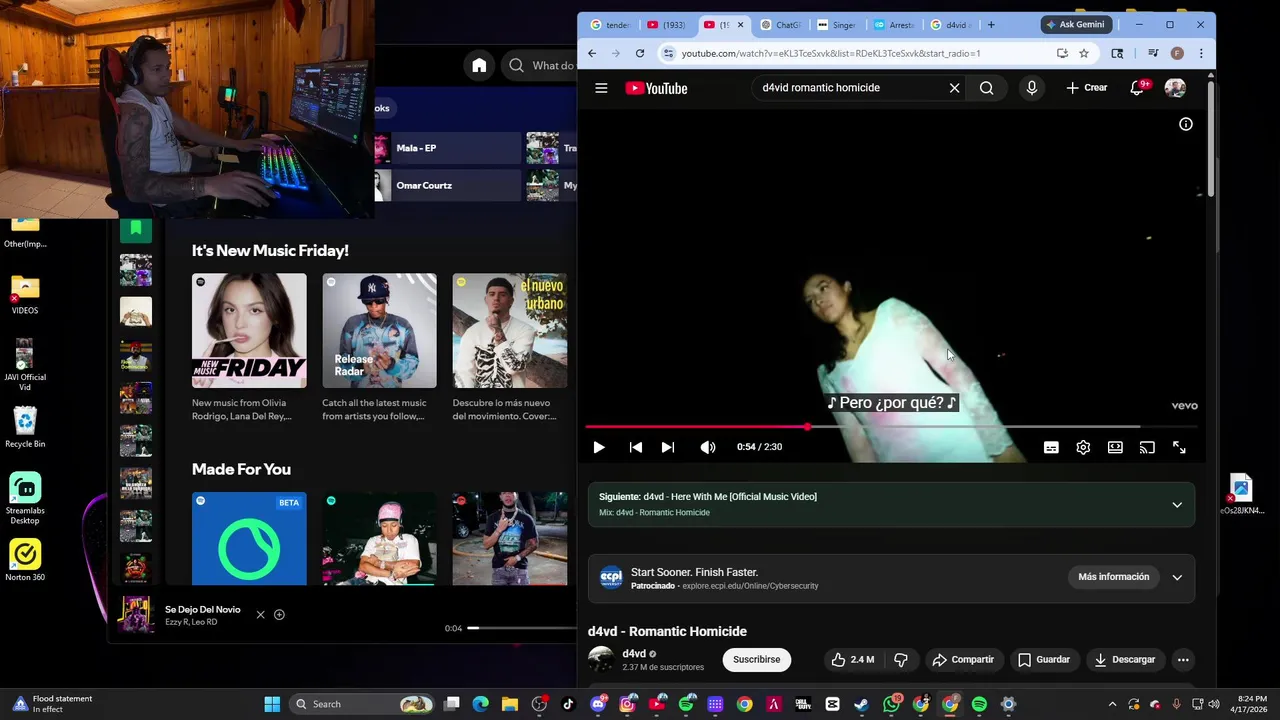
Task: Cast video with Play on TV icon
Action: pos(1147,447)
